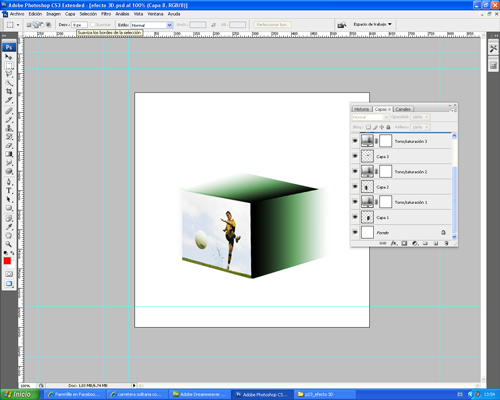The height and width of the screenshot is (400, 500).
Task: Open the Filtro menu
Action: click(x=106, y=14)
